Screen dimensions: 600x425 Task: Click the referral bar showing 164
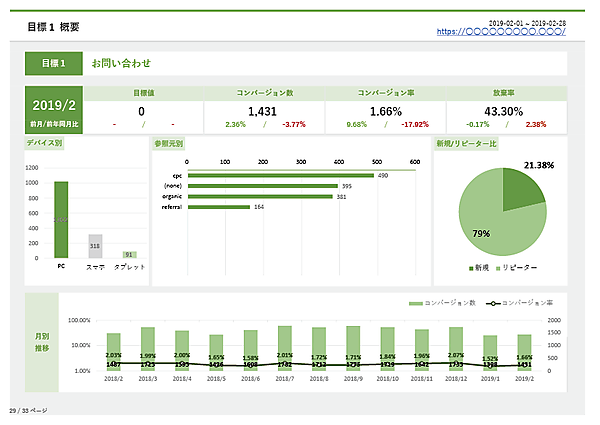point(219,207)
